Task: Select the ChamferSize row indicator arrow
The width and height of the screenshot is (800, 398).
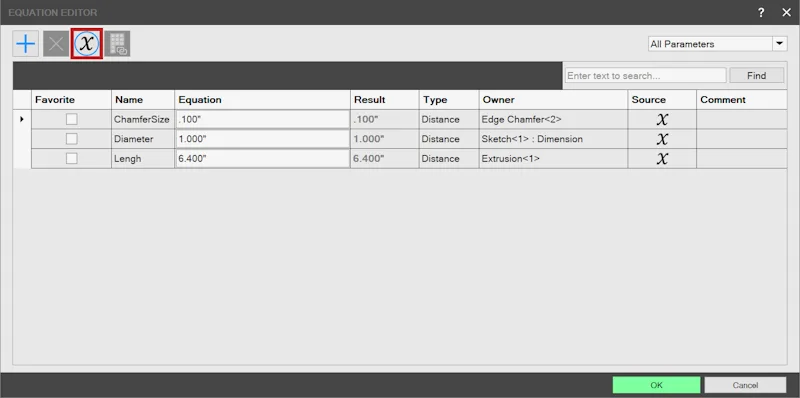Action: [x=22, y=119]
